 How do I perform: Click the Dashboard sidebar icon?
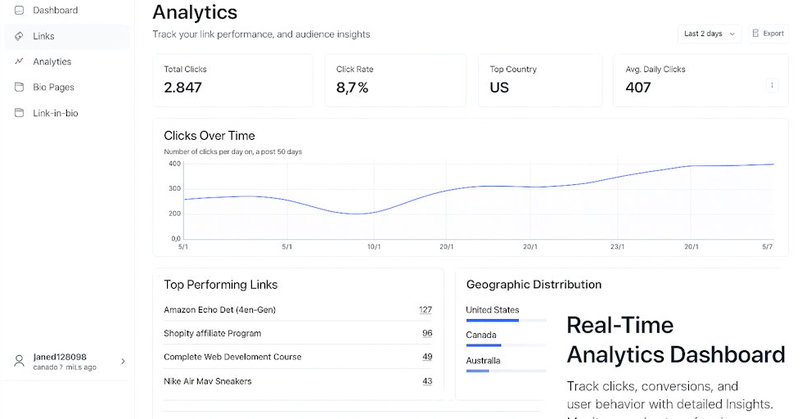(x=19, y=10)
